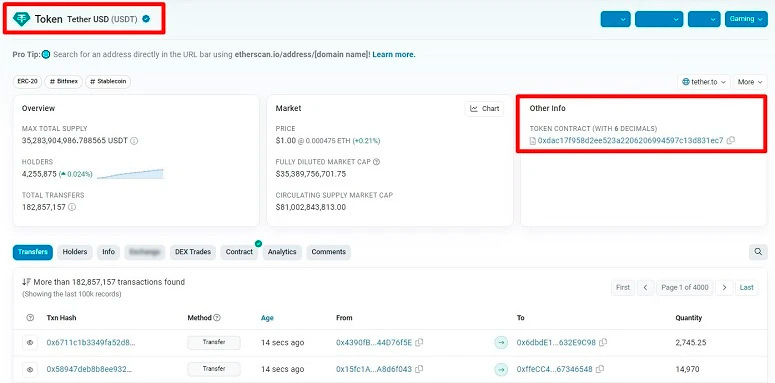Preview transaction 0x6711c1b3349fa52d8 with eye icon
This screenshot has height=383, width=775.
click(30, 342)
